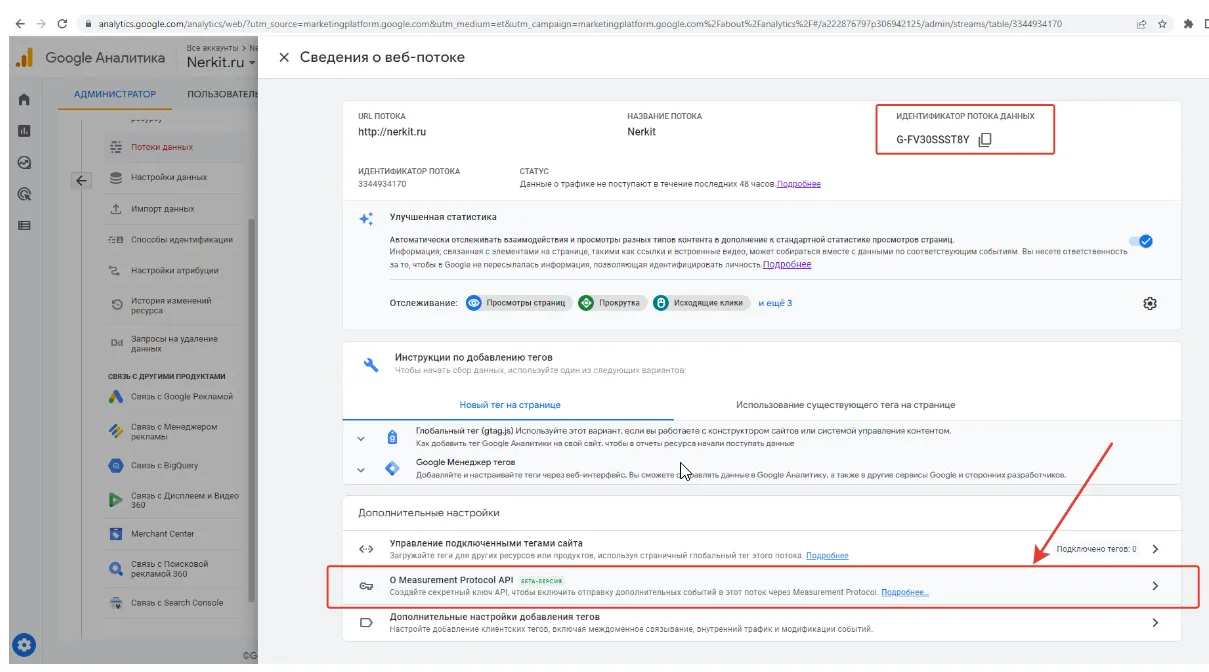Viewport: 1209px width, 672px height.
Task: Open Advertising icon in left rail
Action: pos(24,194)
